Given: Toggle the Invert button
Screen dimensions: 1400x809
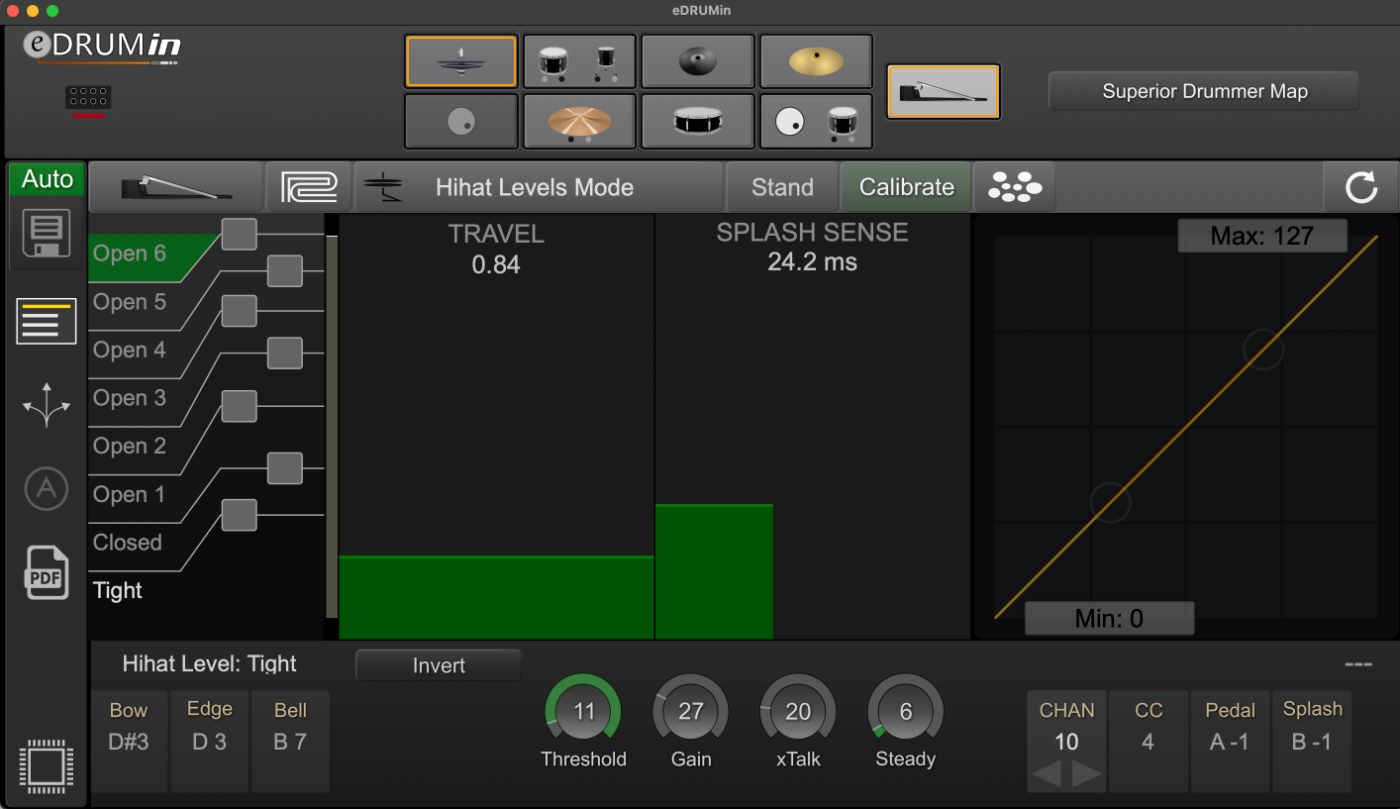Looking at the screenshot, I should point(438,665).
